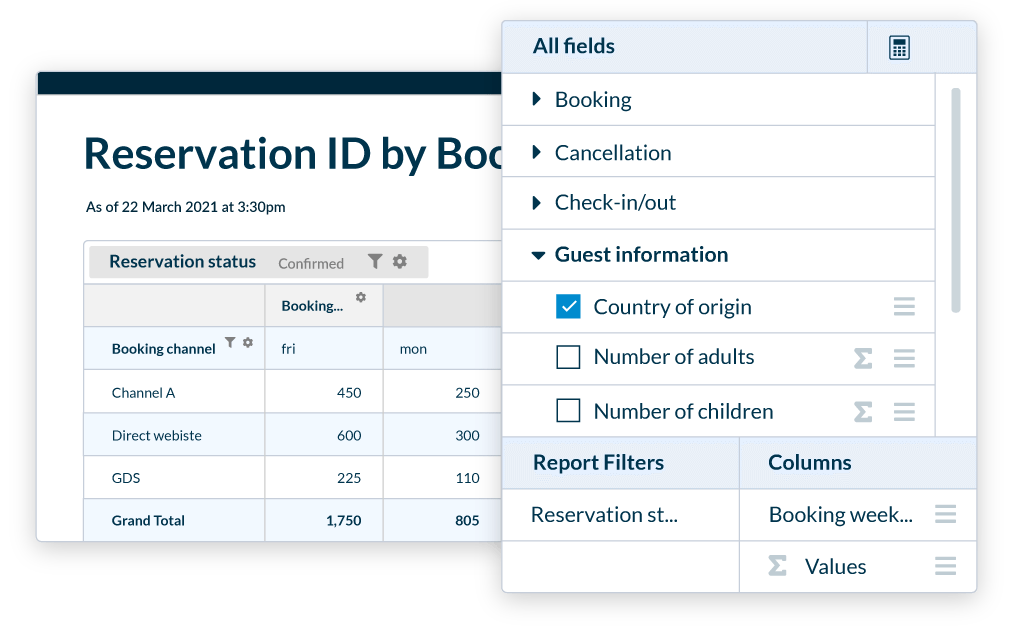1012x630 pixels.
Task: Grab the drag handle for Number of children
Action: click(904, 412)
